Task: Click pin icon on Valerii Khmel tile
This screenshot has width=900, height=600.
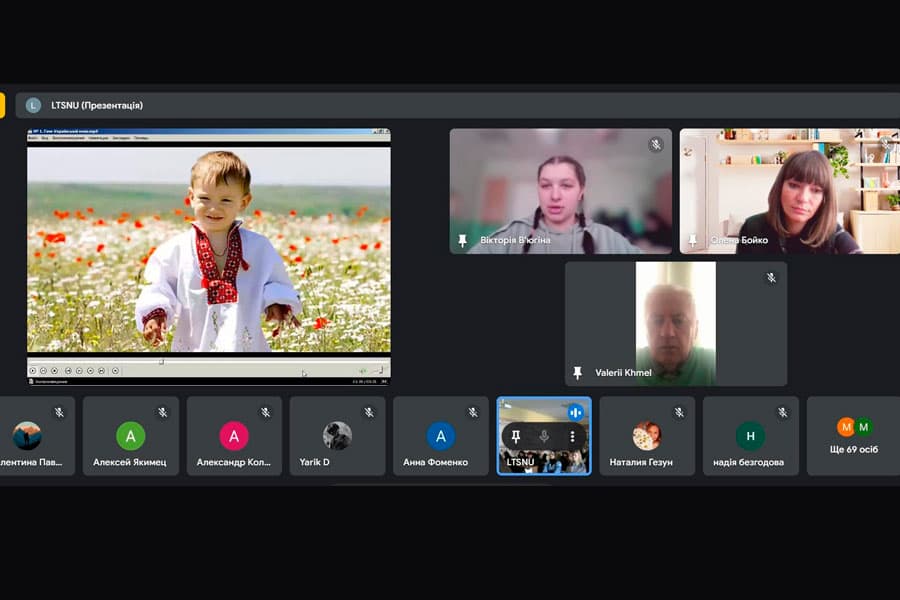Action: [x=577, y=373]
